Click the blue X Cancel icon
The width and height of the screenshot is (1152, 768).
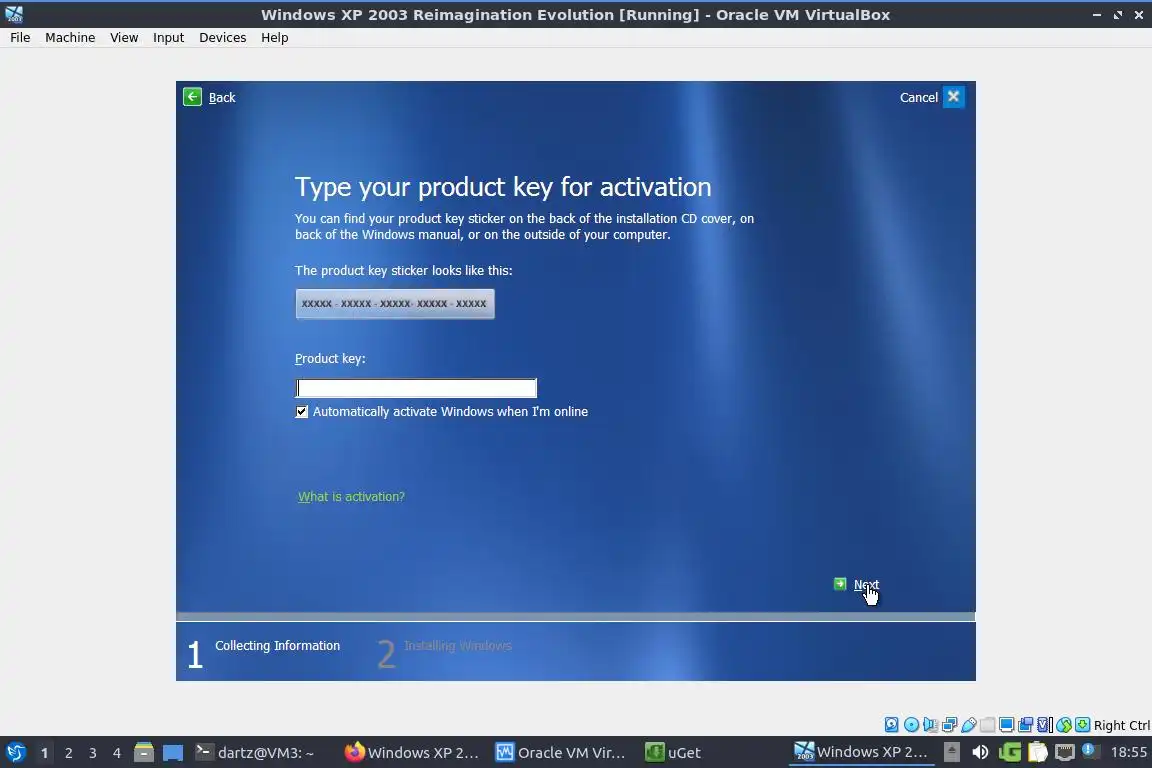(x=954, y=97)
